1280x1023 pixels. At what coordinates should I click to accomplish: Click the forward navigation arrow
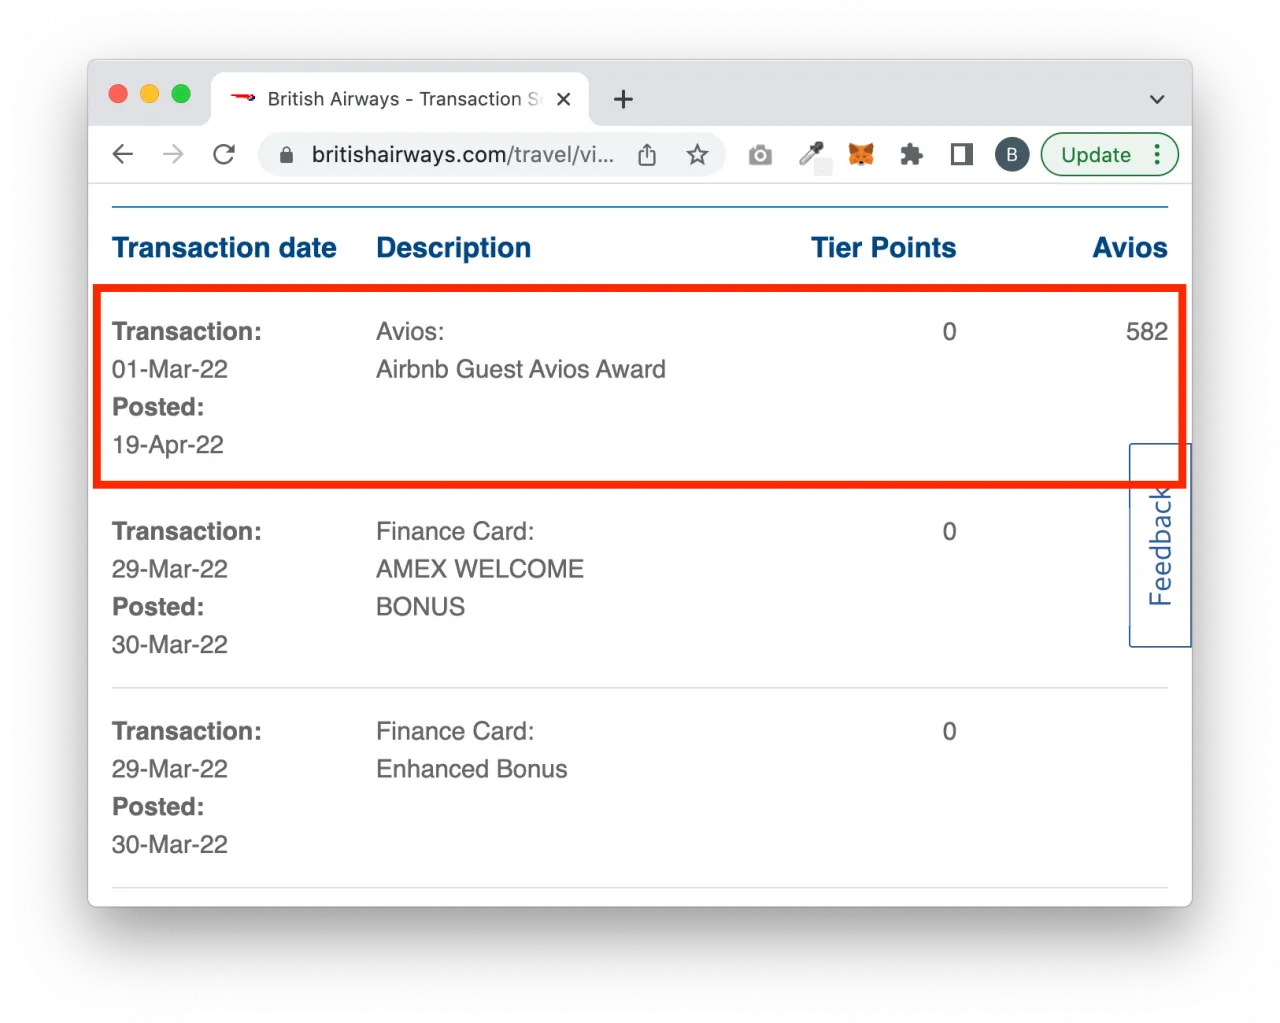(173, 154)
